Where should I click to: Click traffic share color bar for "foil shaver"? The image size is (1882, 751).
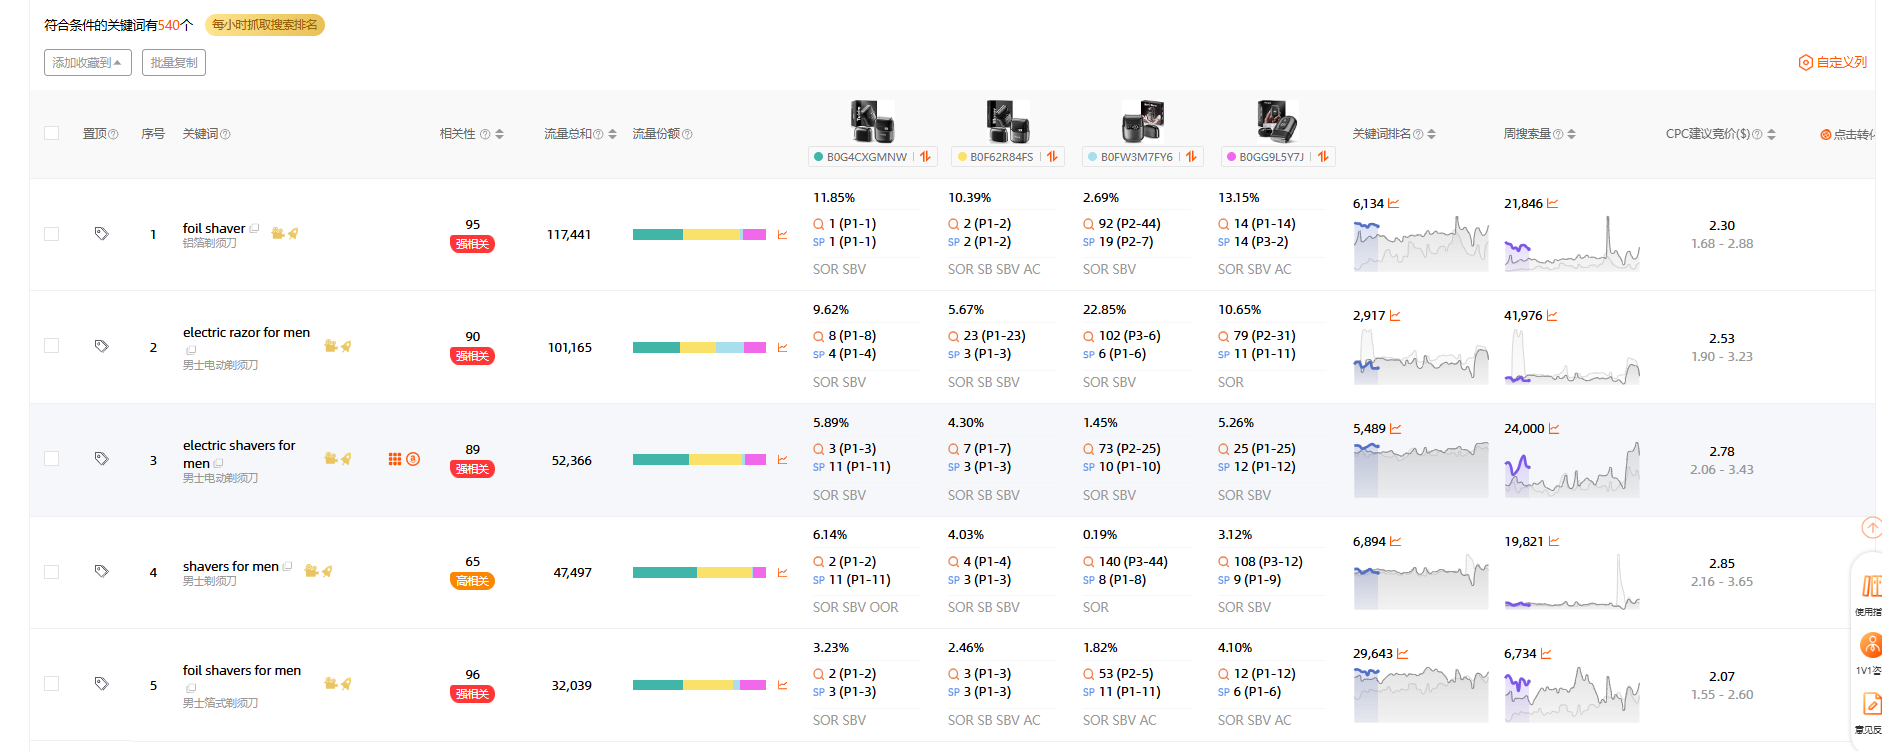tap(699, 235)
